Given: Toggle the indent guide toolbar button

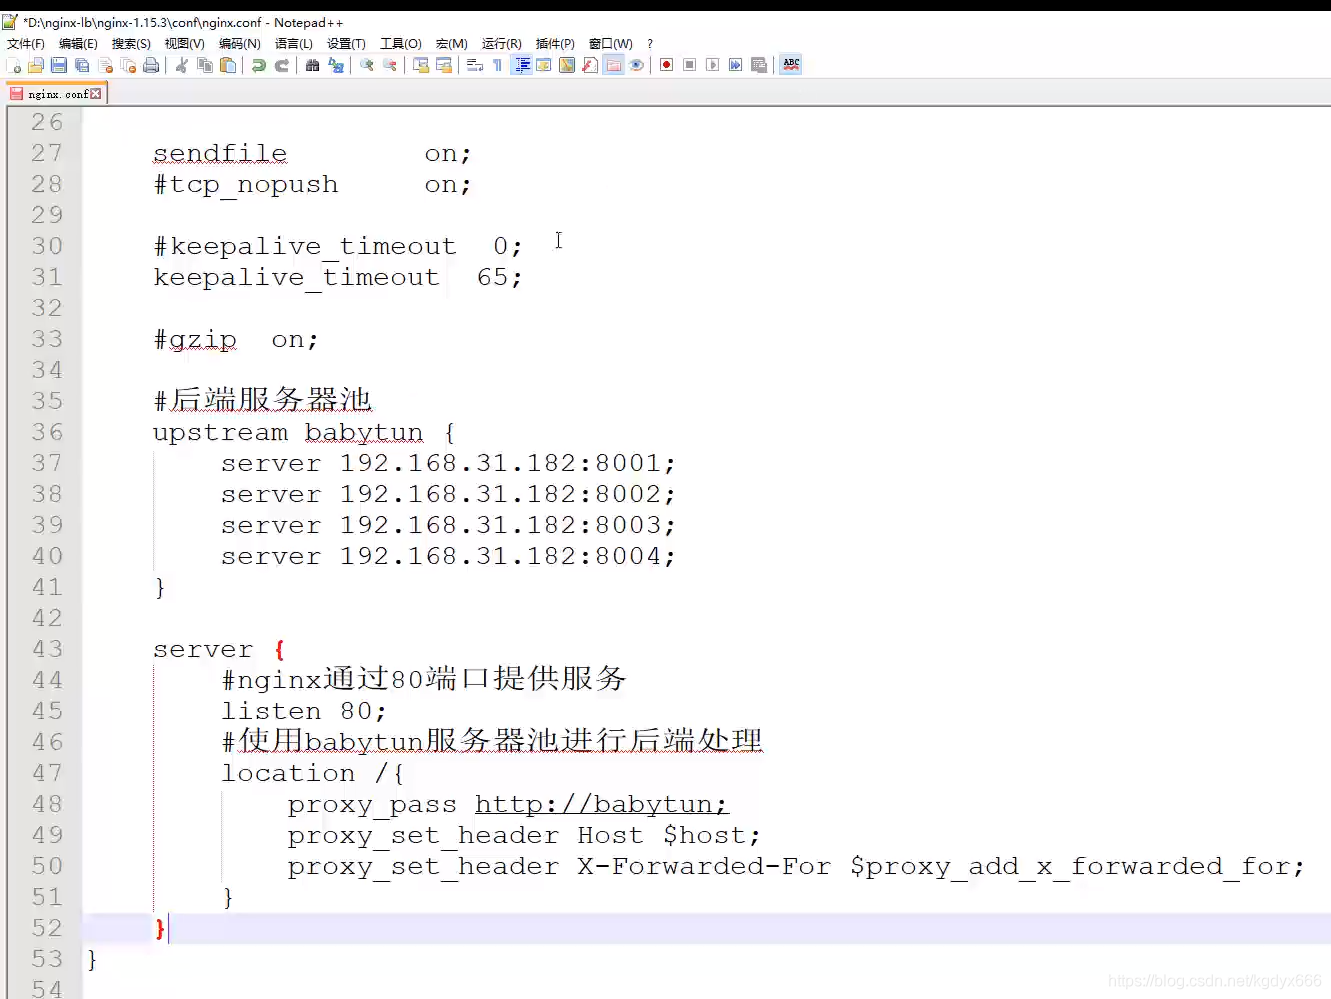Looking at the screenshot, I should [x=521, y=65].
